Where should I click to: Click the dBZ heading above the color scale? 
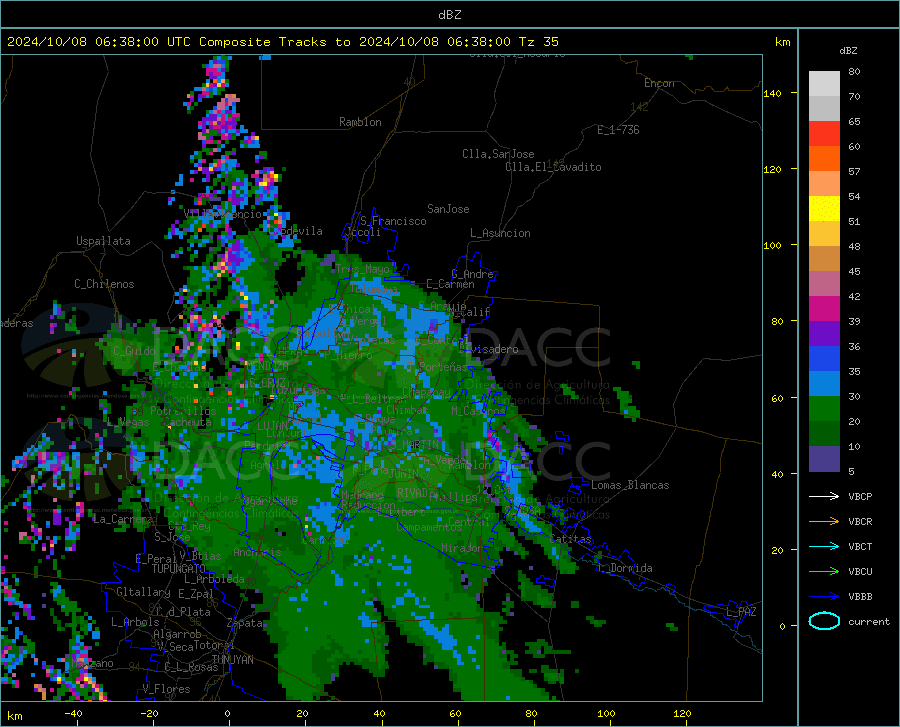point(848,50)
